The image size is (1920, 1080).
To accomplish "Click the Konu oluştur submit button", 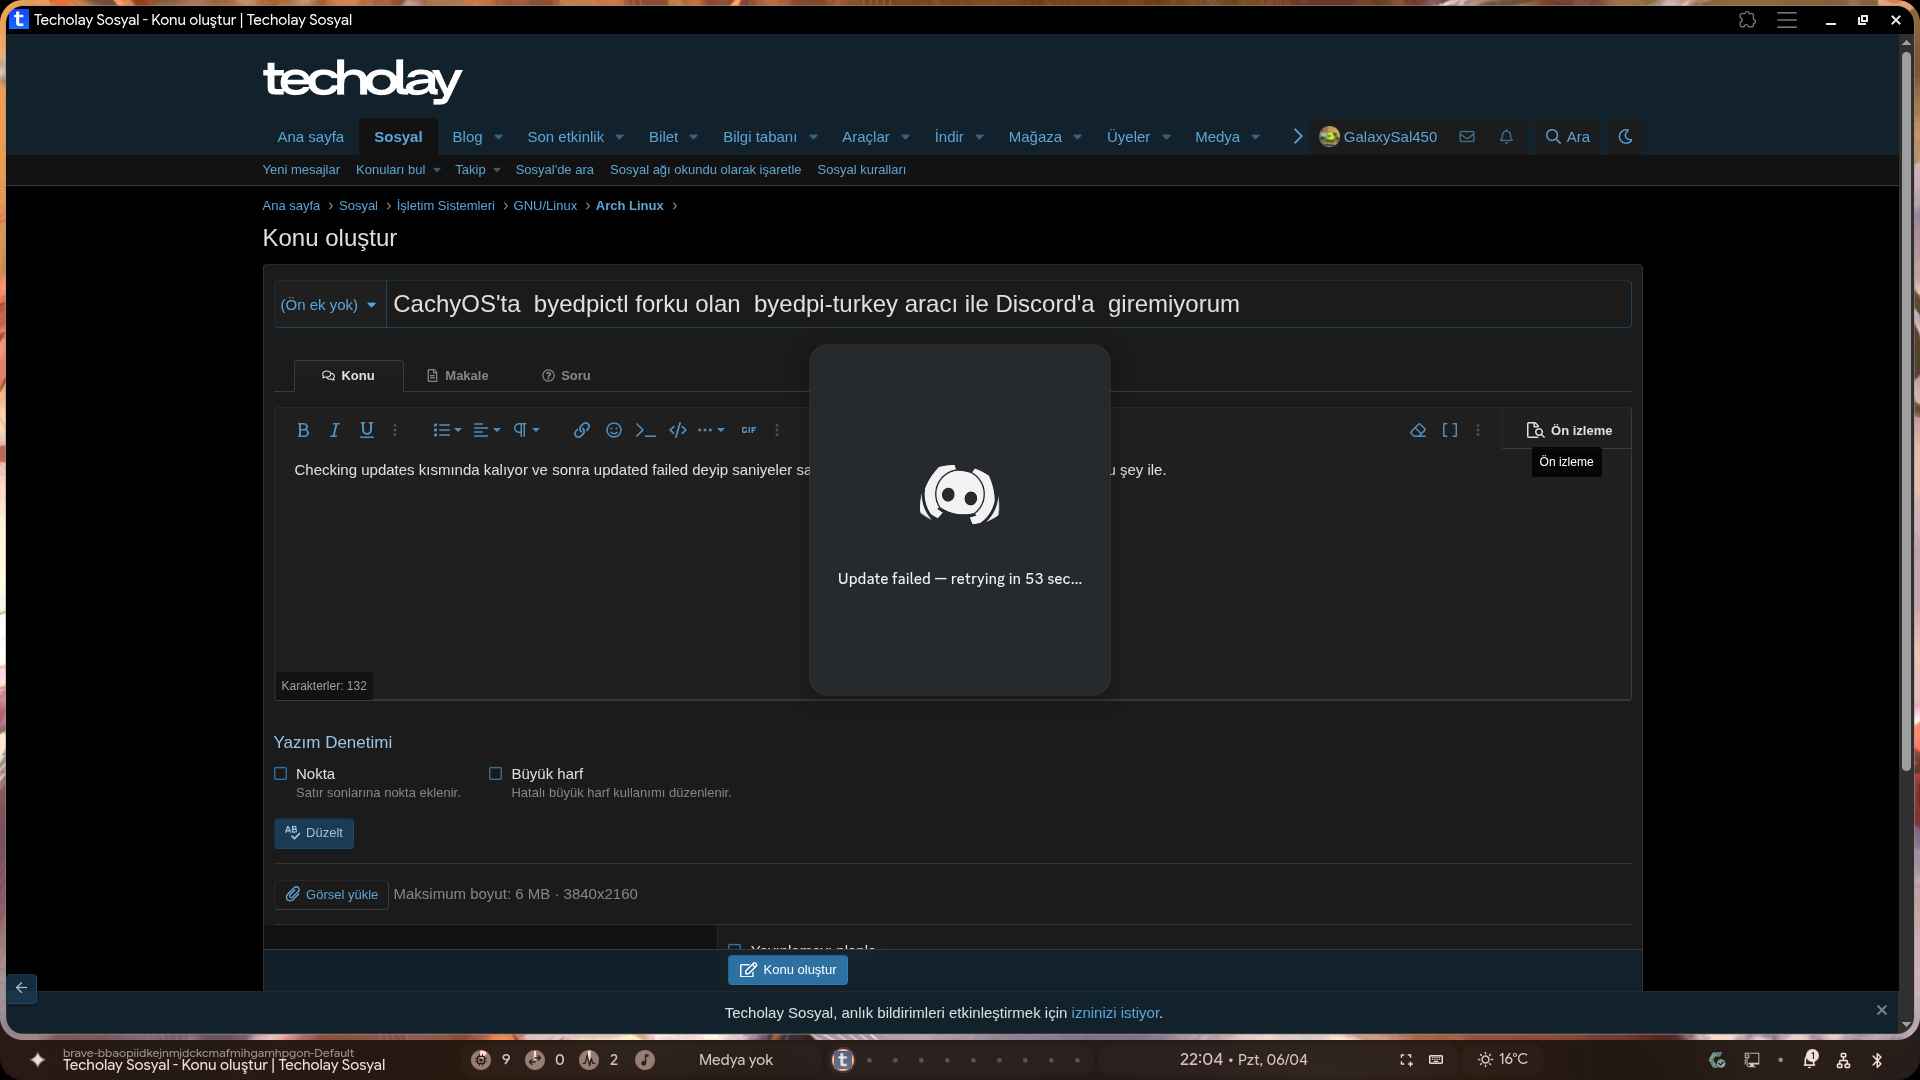I will point(788,970).
